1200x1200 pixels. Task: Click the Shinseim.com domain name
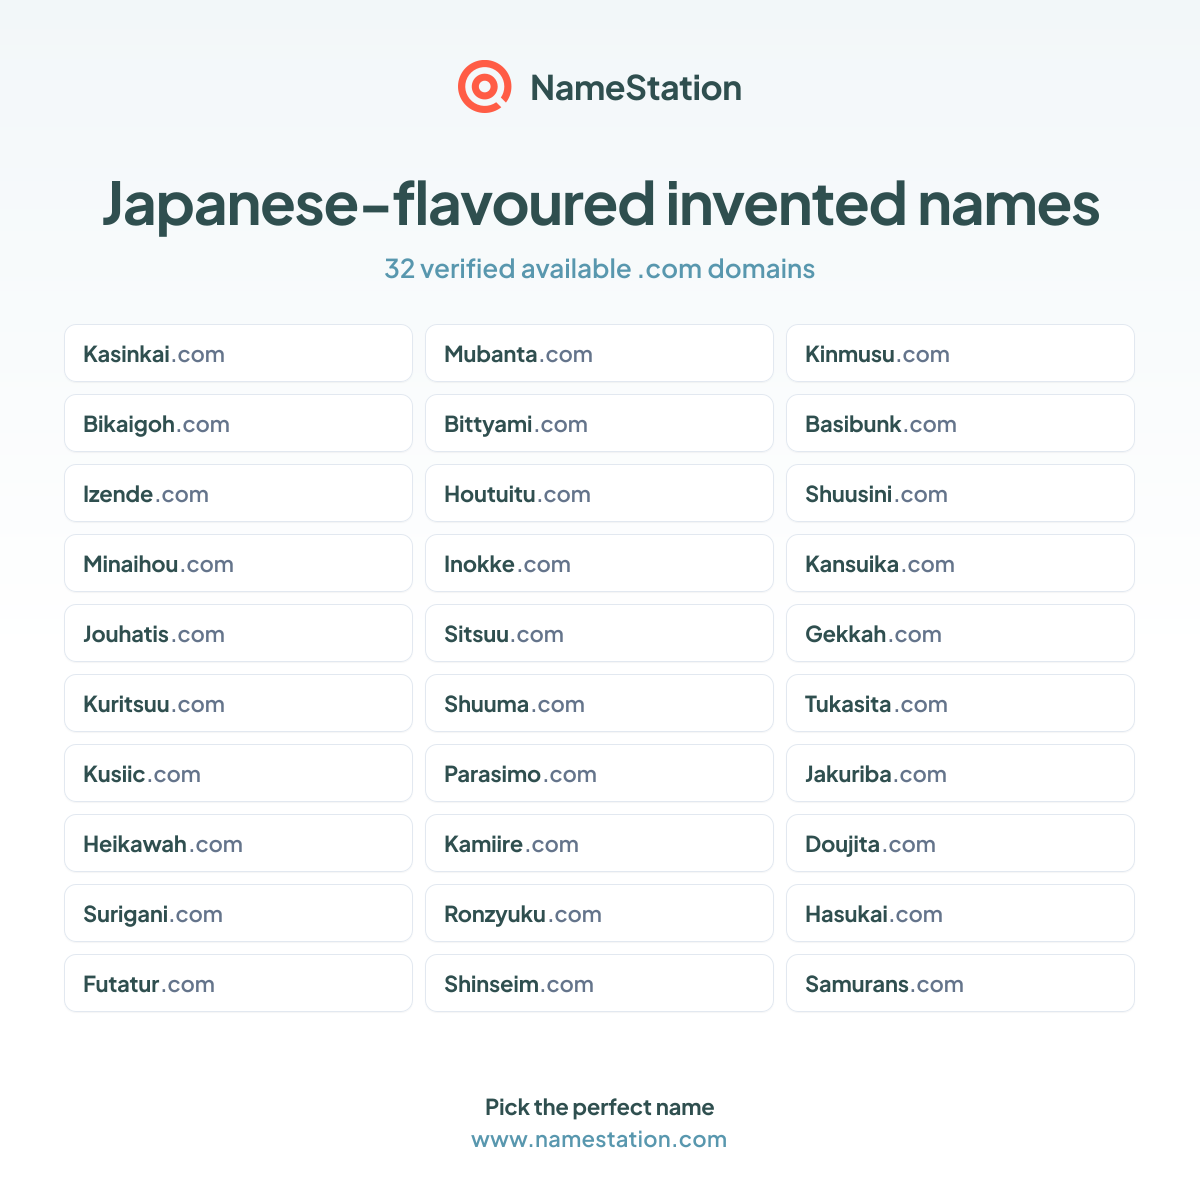point(519,984)
